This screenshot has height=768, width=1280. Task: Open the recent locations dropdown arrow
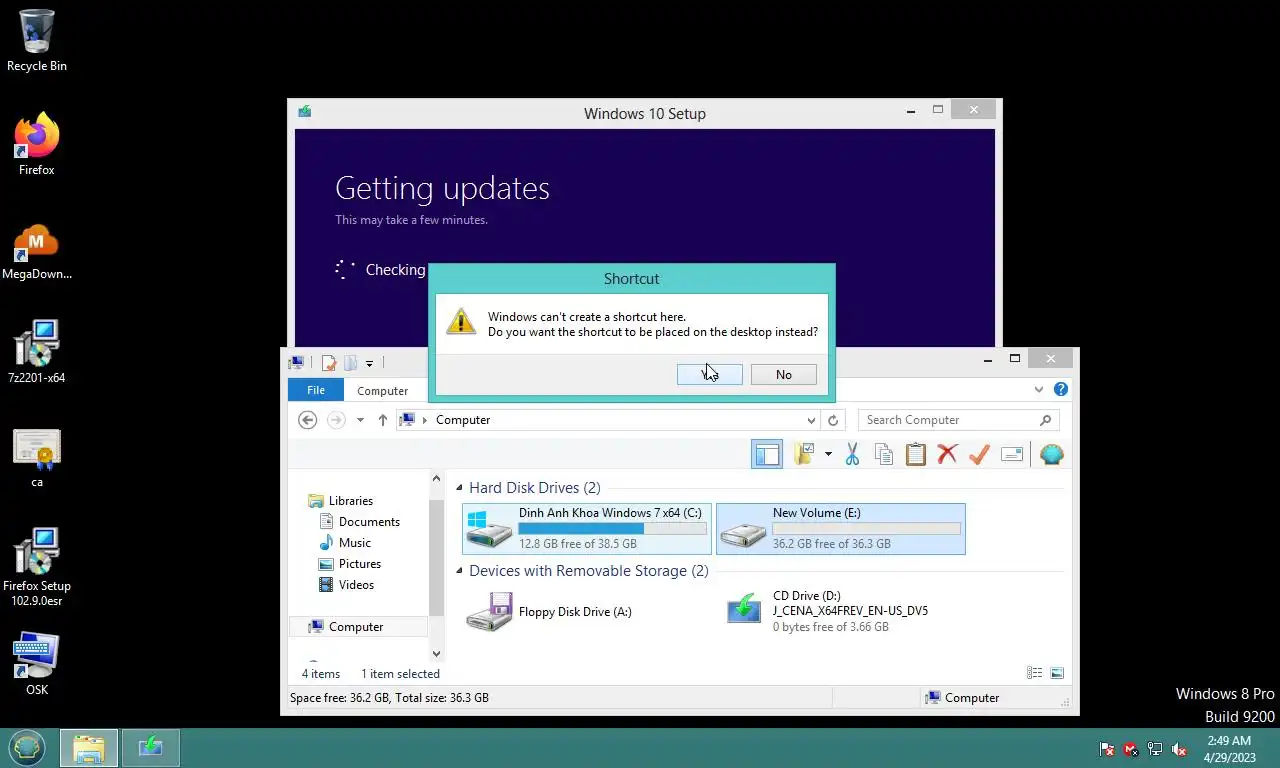coord(360,420)
